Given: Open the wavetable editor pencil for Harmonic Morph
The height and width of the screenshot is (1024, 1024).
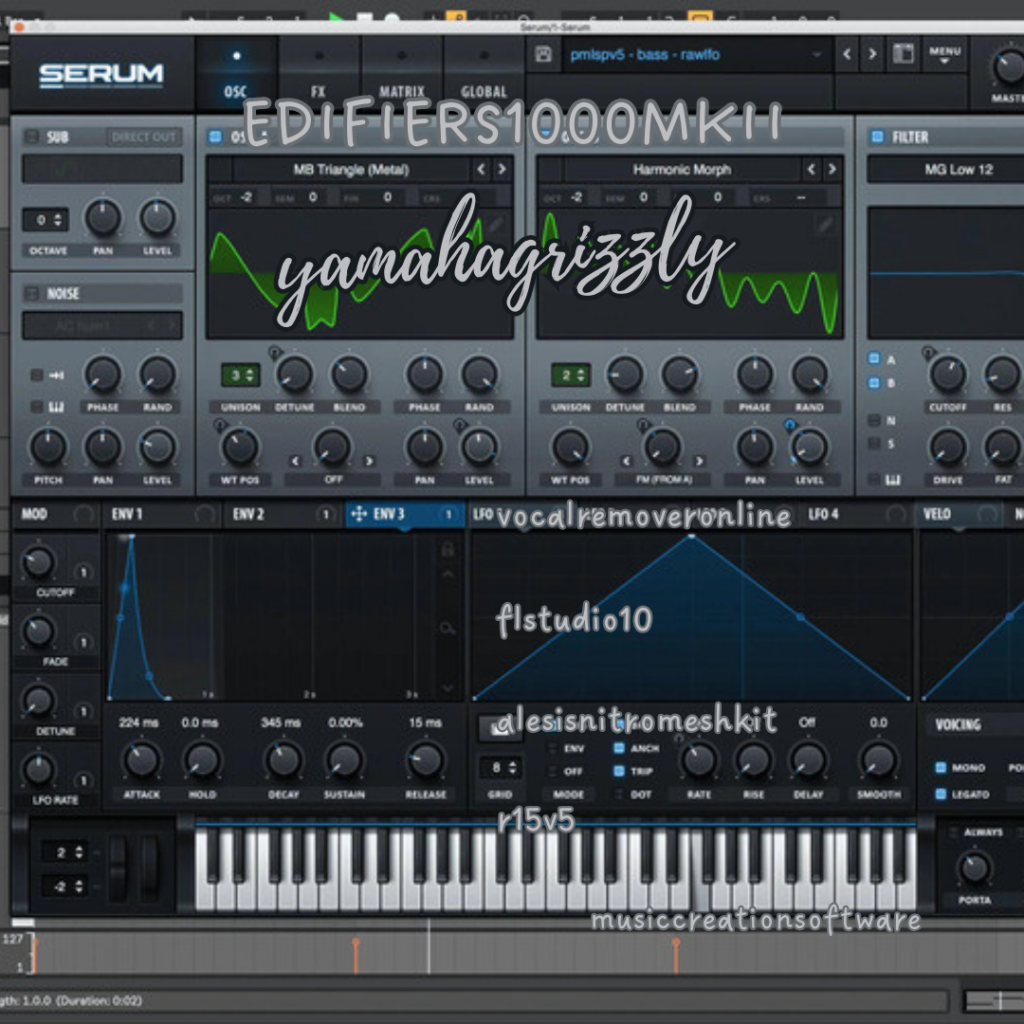Looking at the screenshot, I should click(x=826, y=225).
